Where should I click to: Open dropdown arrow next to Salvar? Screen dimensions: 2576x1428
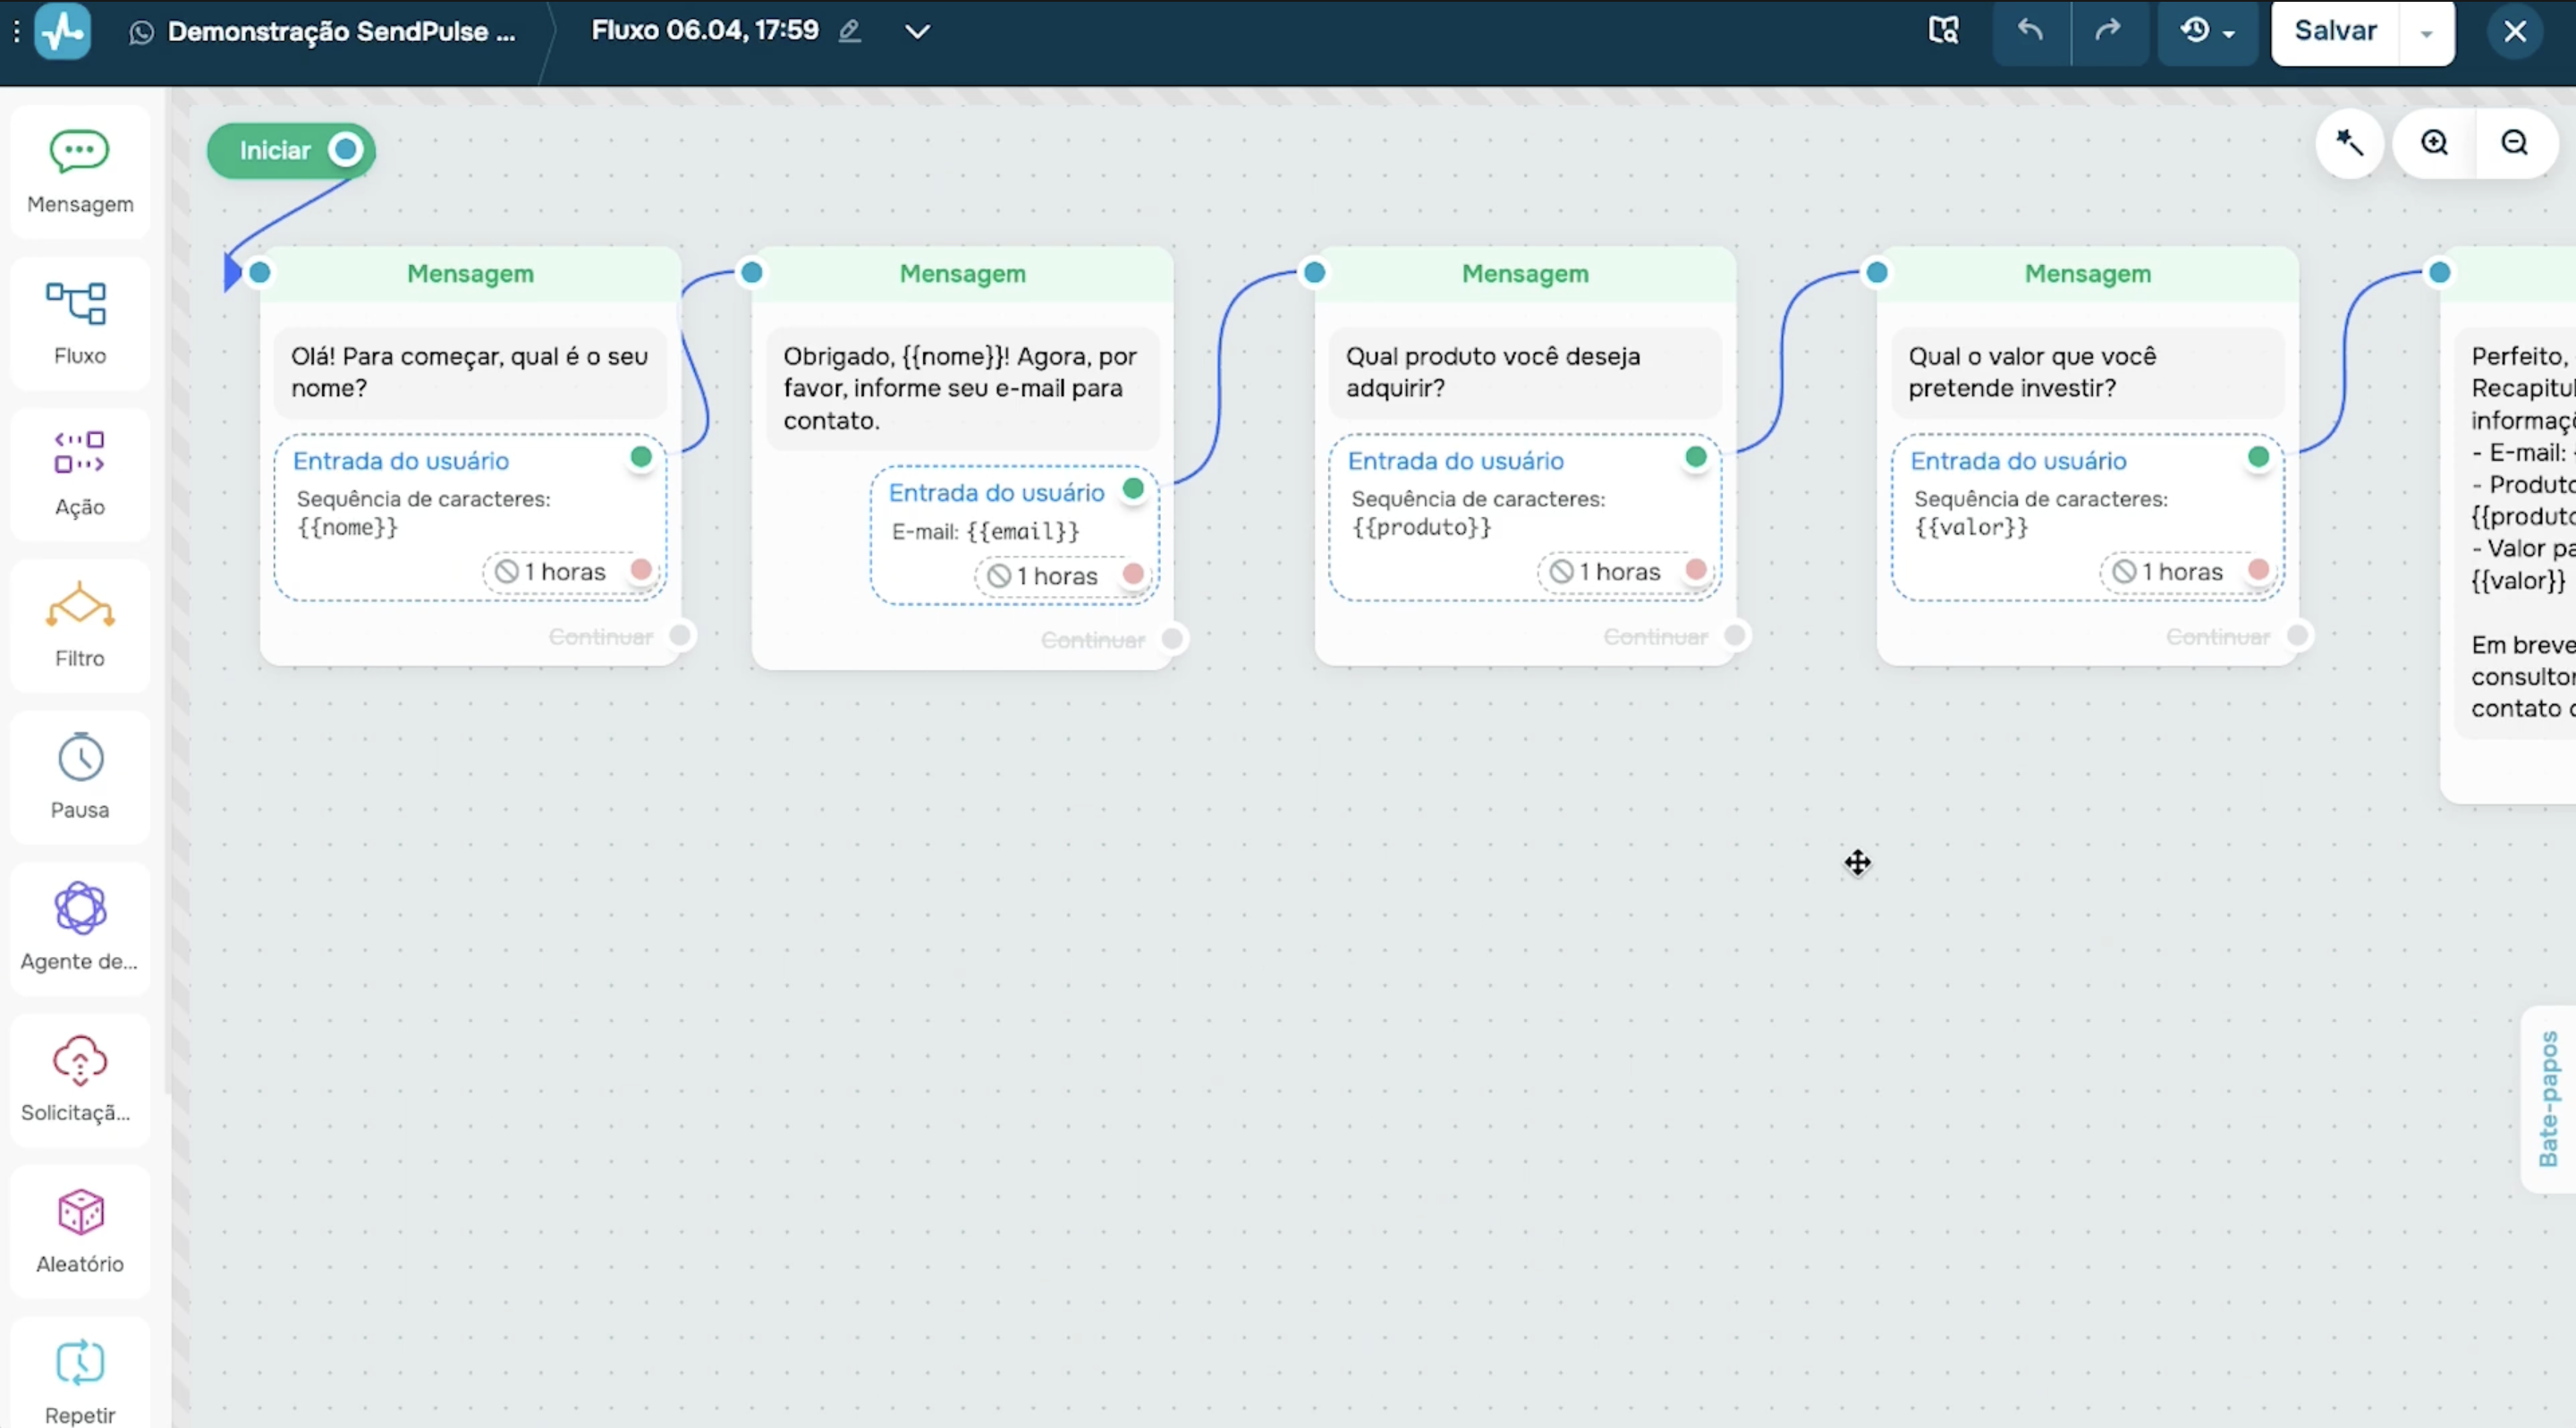coord(2426,32)
